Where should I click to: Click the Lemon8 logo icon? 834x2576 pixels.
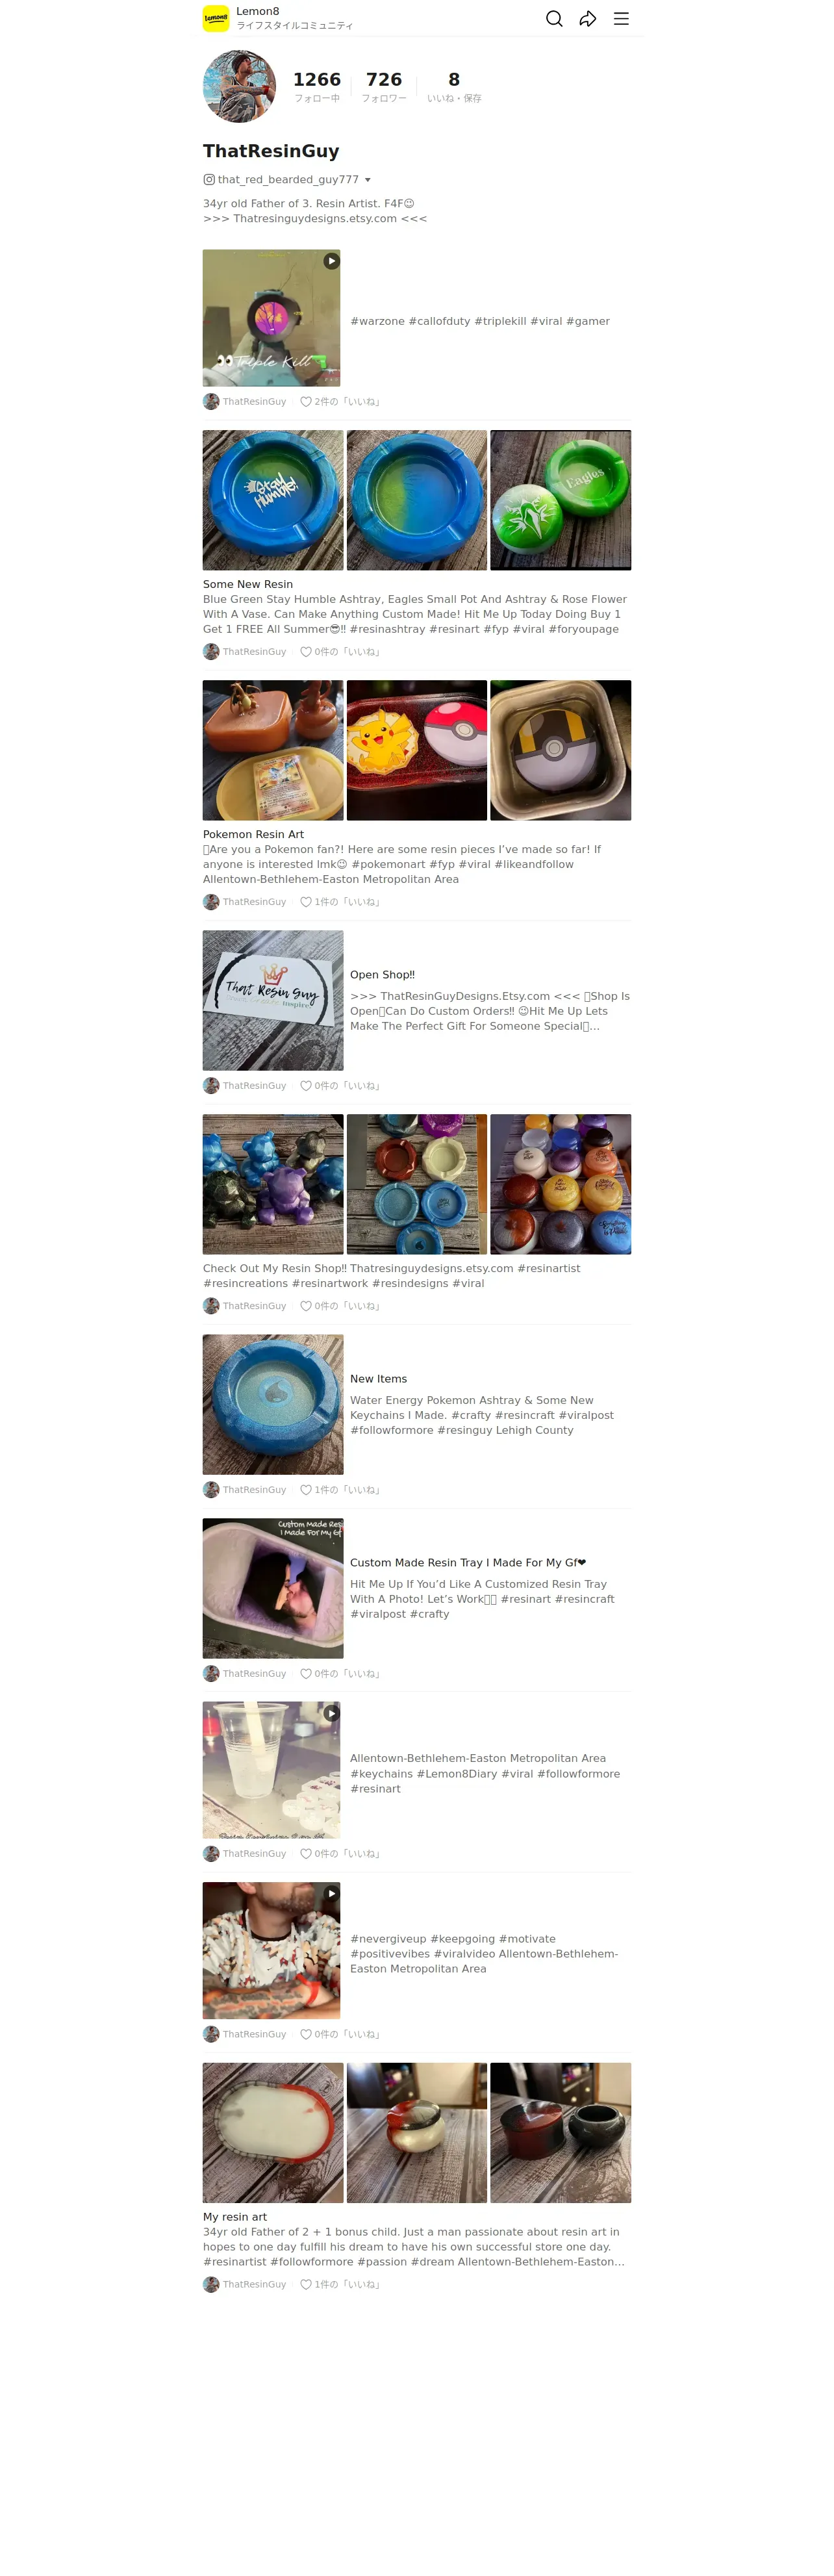(x=216, y=18)
